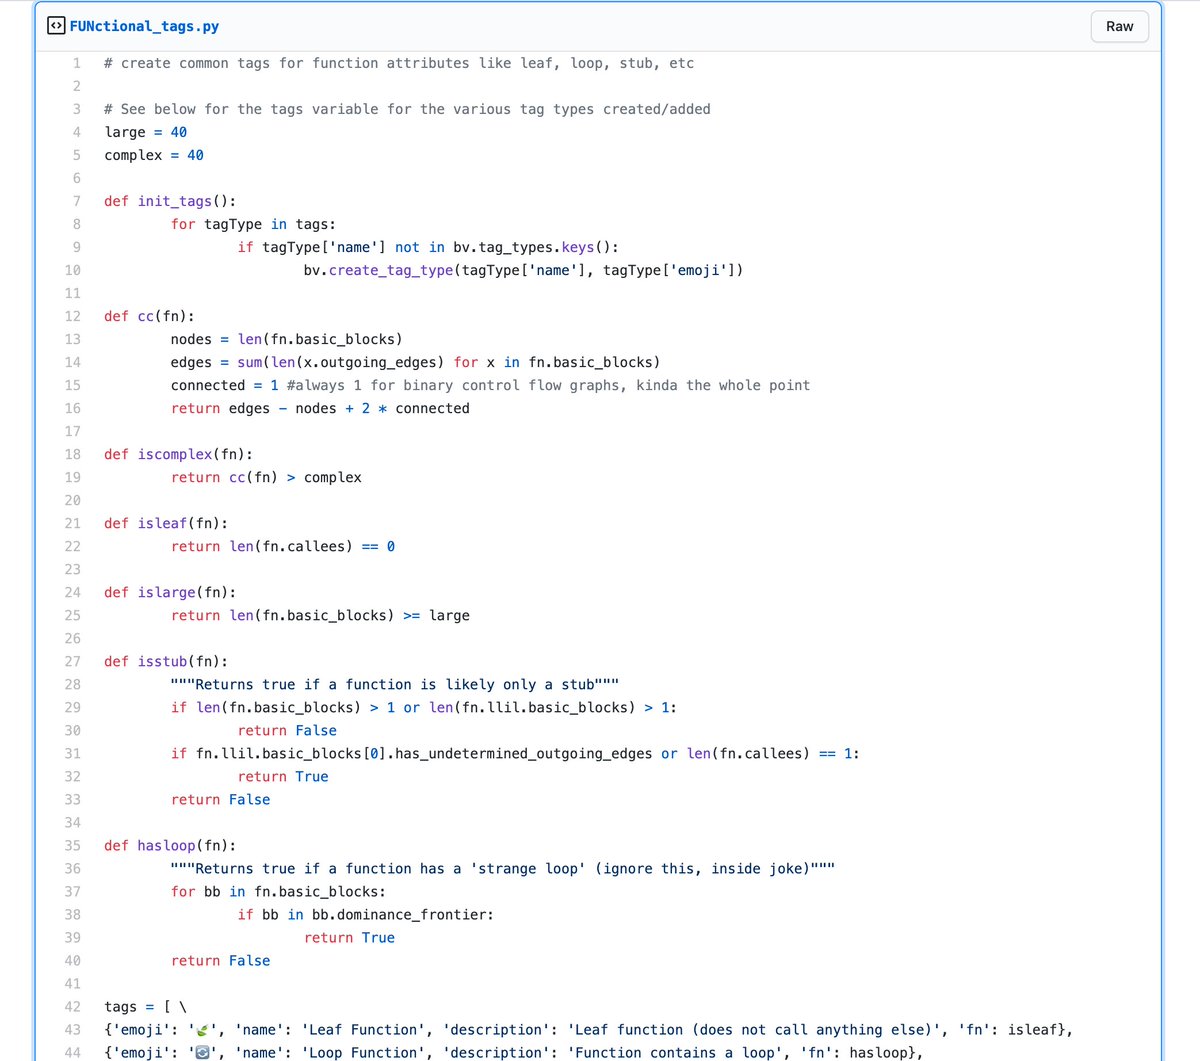
Task: Select line number 21
Action: [x=73, y=523]
